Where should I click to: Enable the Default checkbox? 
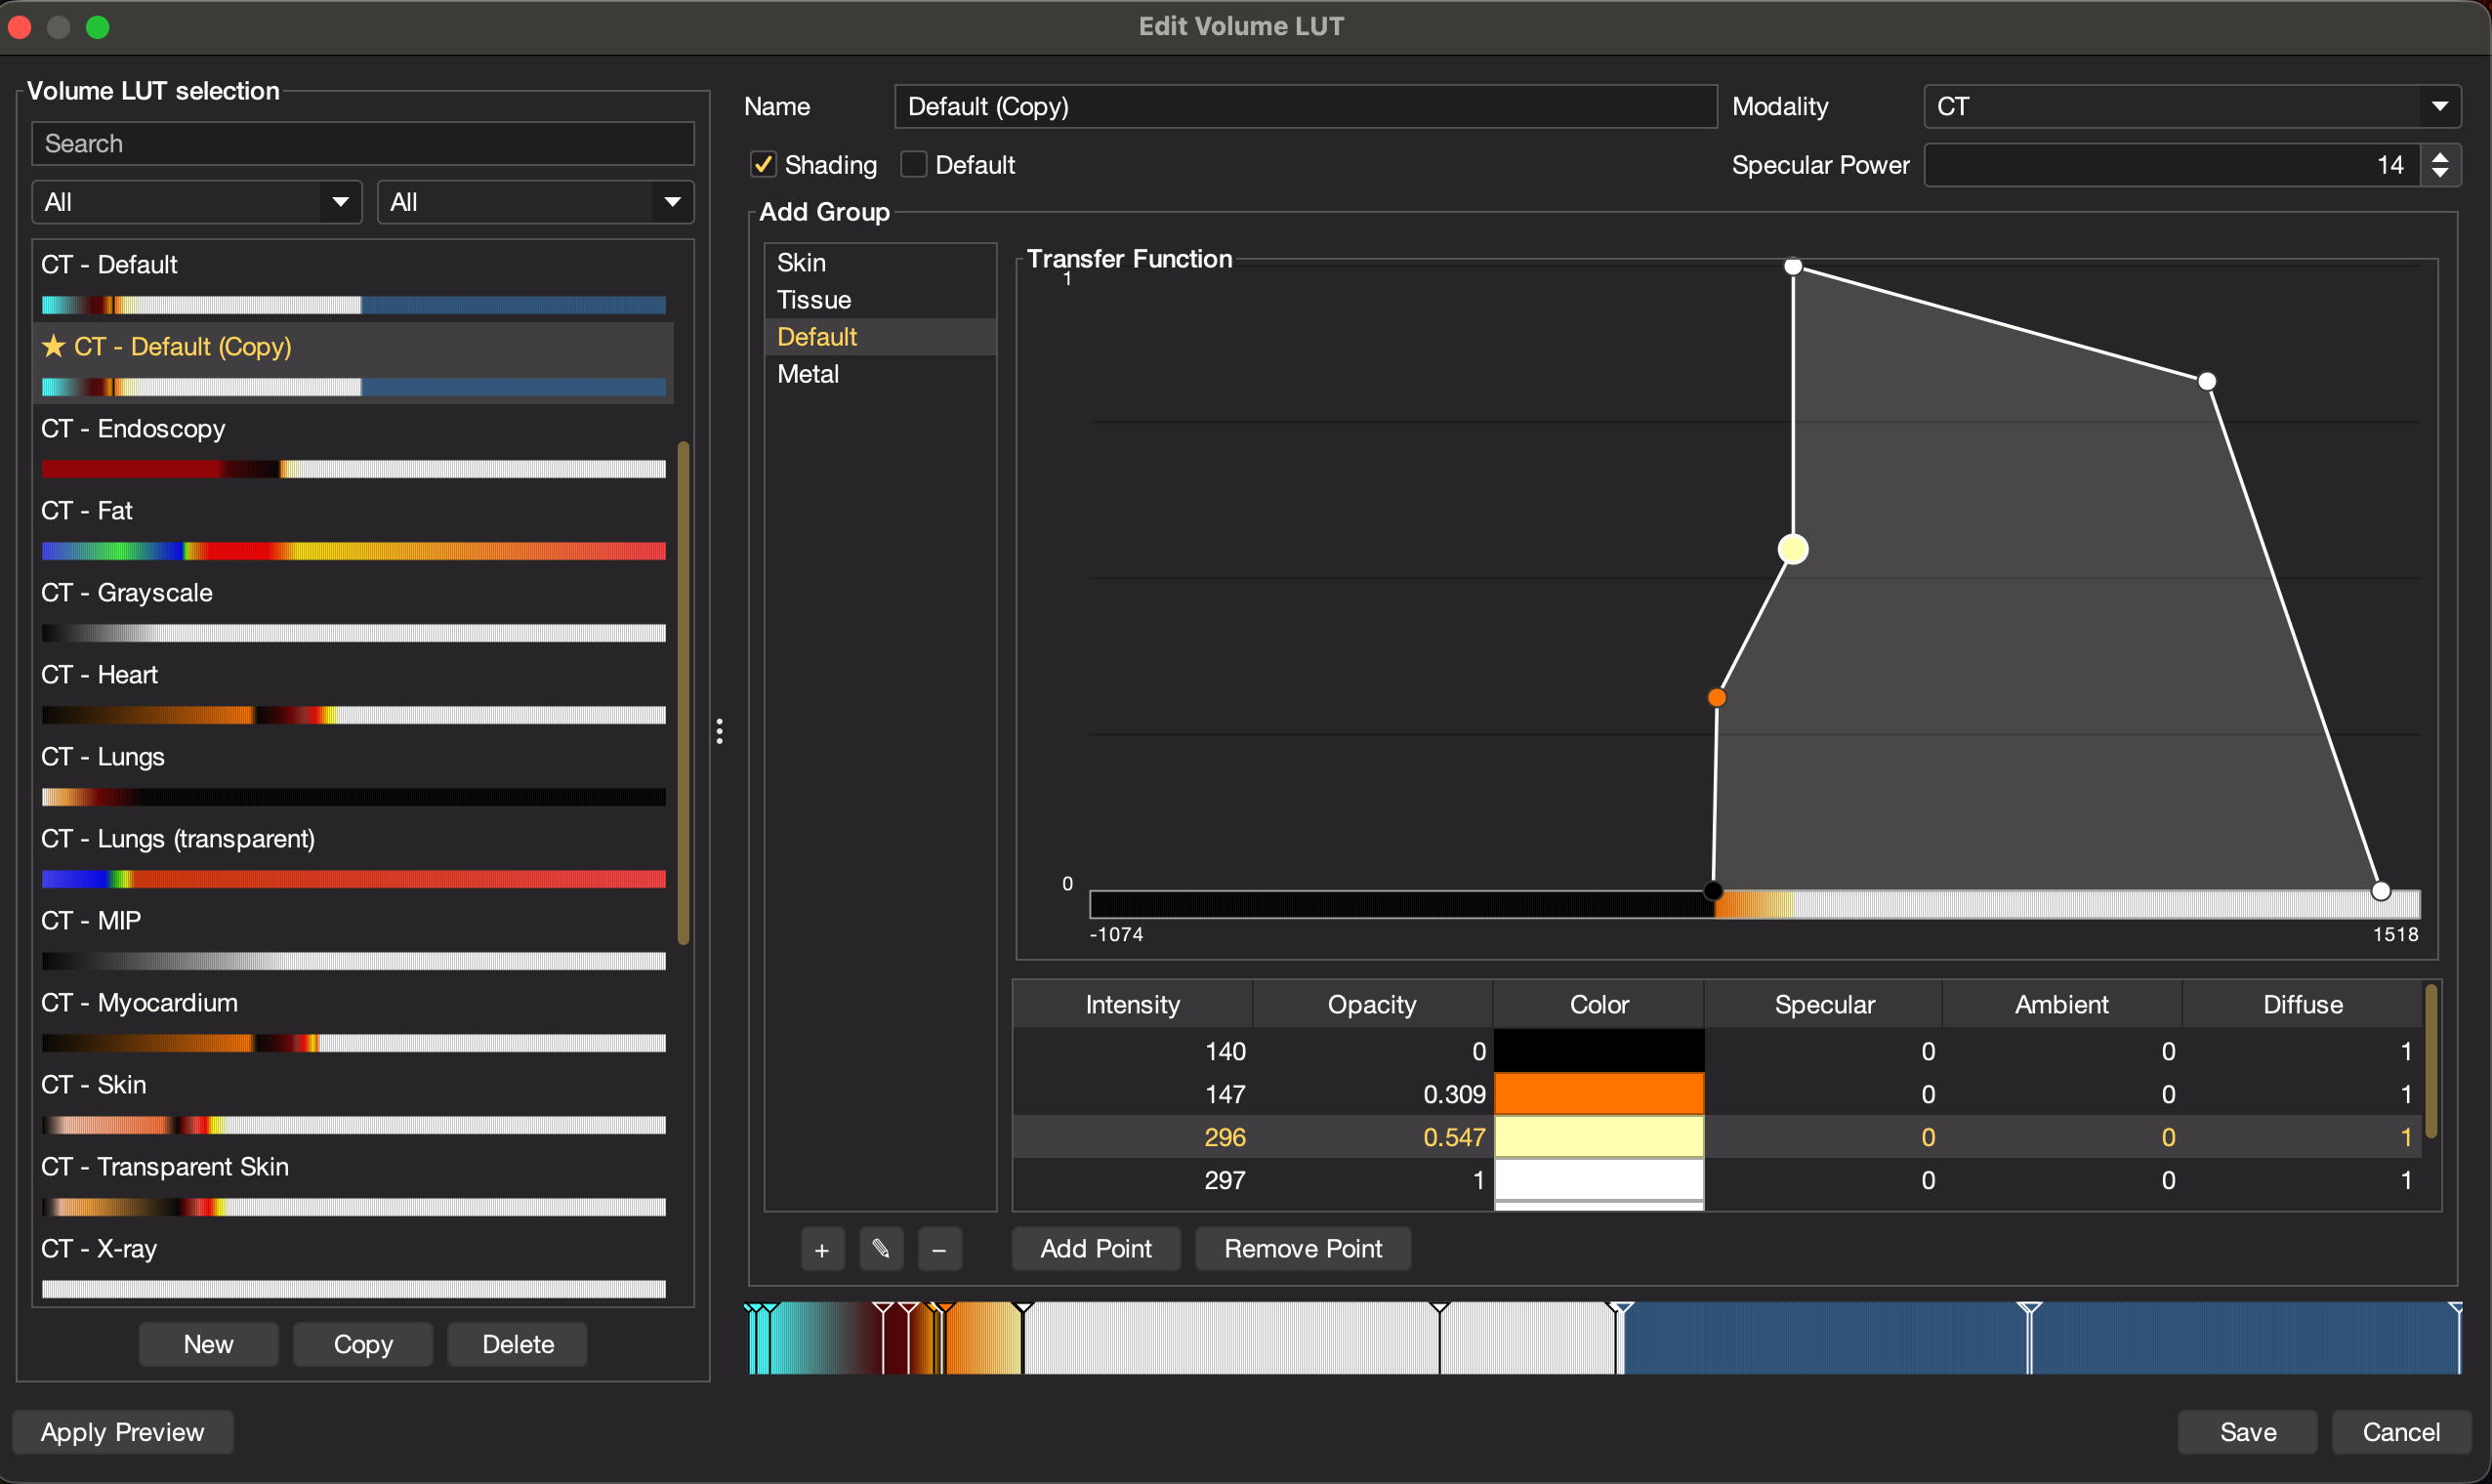(x=913, y=164)
